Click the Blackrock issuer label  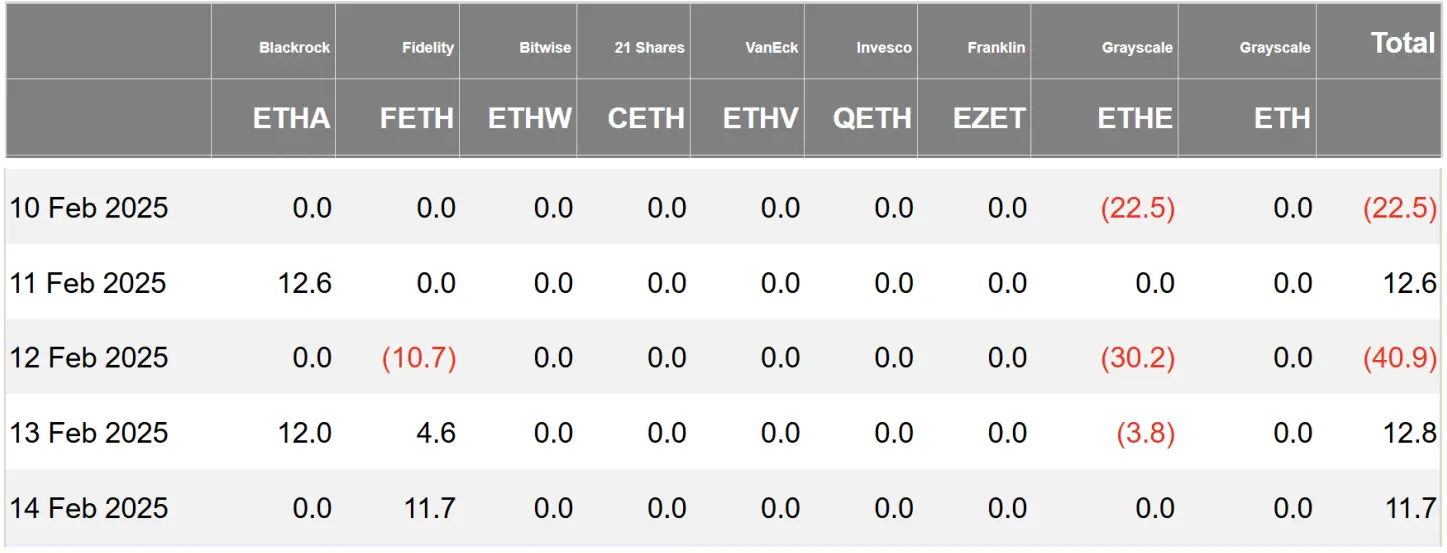294,47
